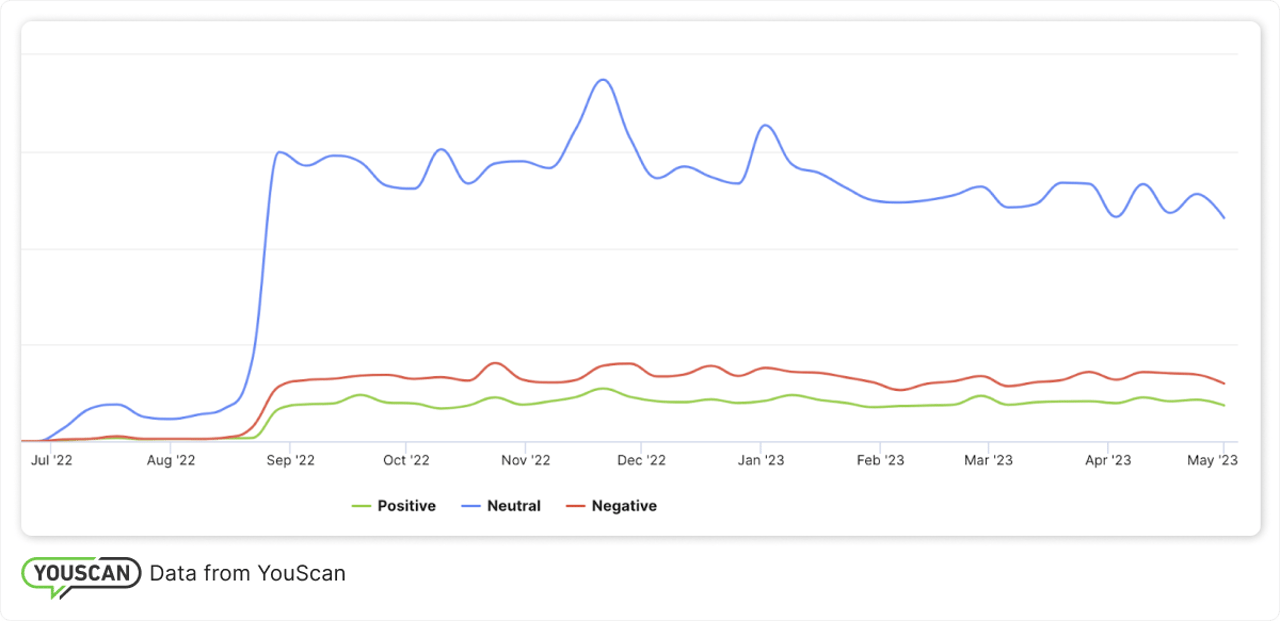
Task: Click the Mar '23 axis label
Action: (x=988, y=460)
